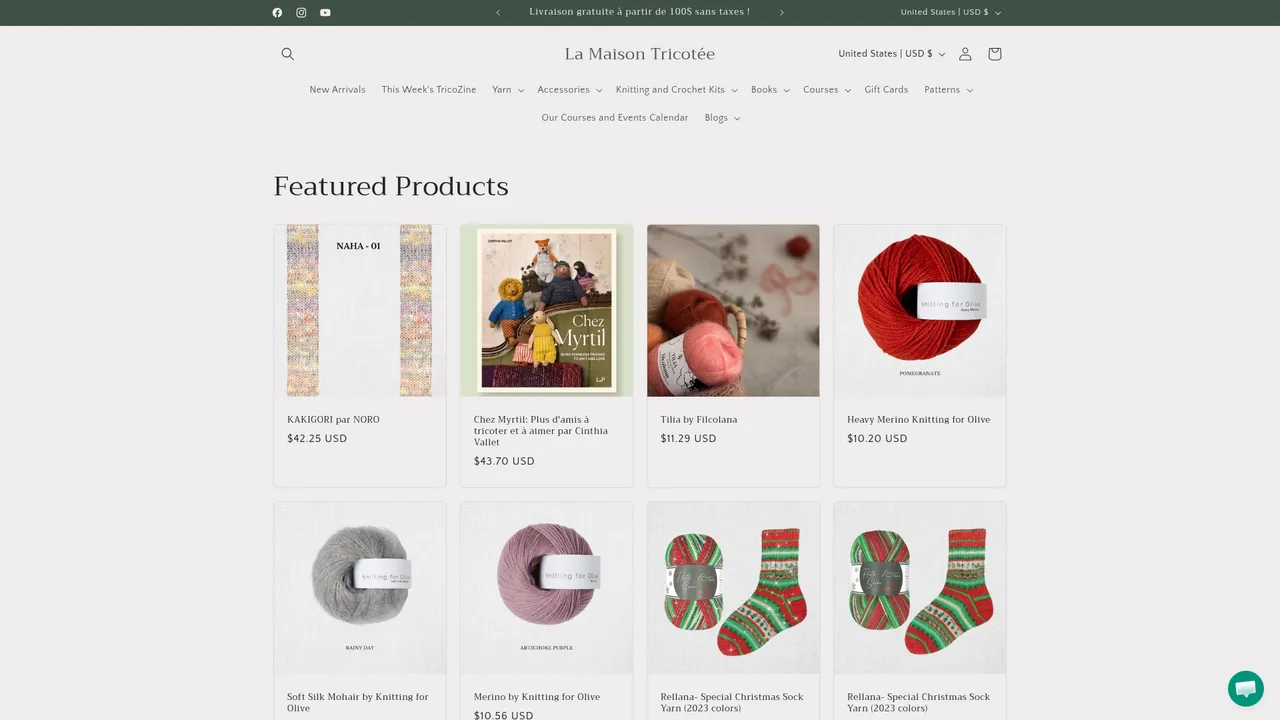Open the KAKIGORI par NORO product link
This screenshot has width=1280, height=720.
tap(333, 420)
